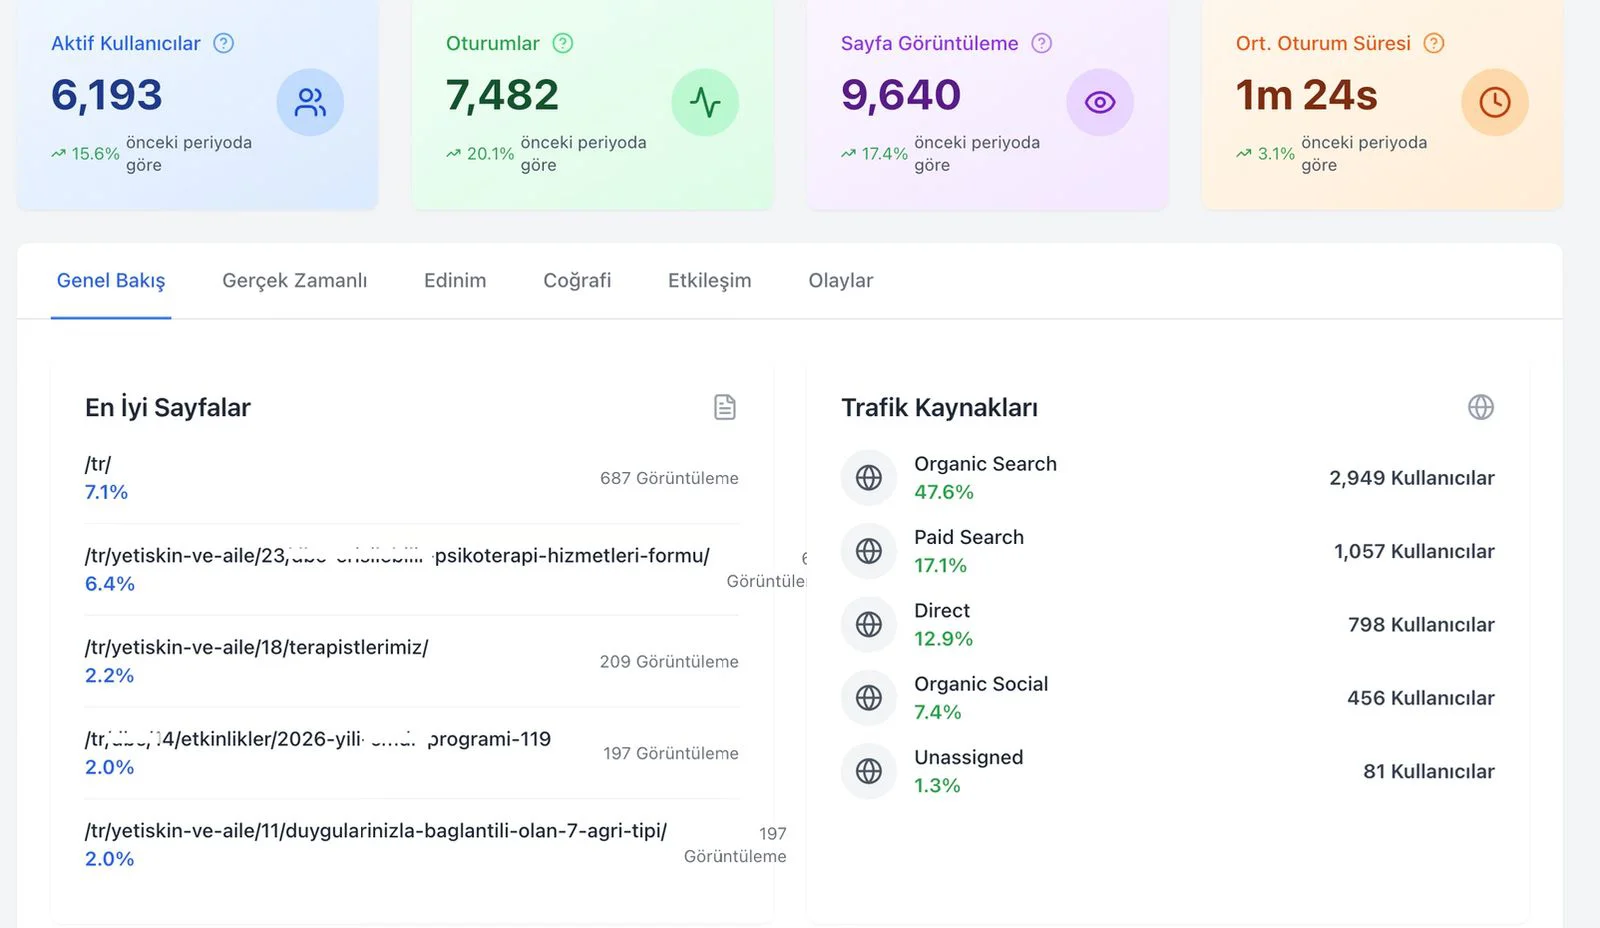
Task: Click the 7.1% value under /tr/
Action: pyautogui.click(x=106, y=492)
